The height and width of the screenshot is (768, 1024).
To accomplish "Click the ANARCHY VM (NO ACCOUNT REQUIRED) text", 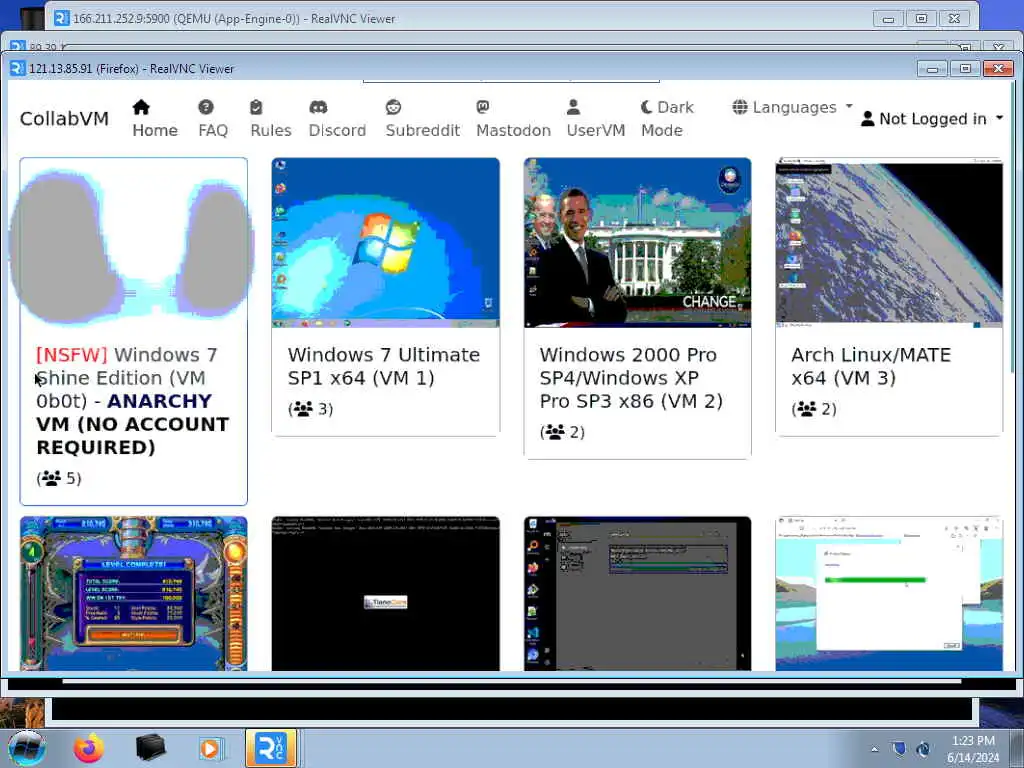I will pyautogui.click(x=133, y=424).
